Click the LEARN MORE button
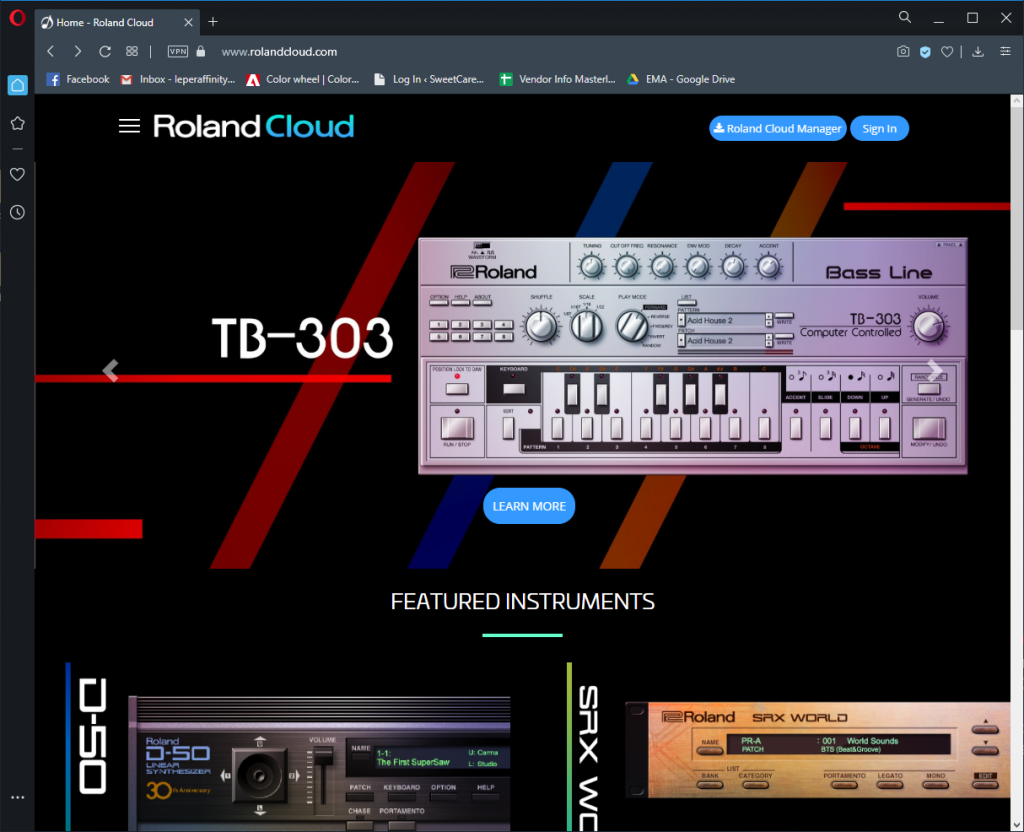Screen dimensions: 1024x832 pyautogui.click(x=528, y=505)
